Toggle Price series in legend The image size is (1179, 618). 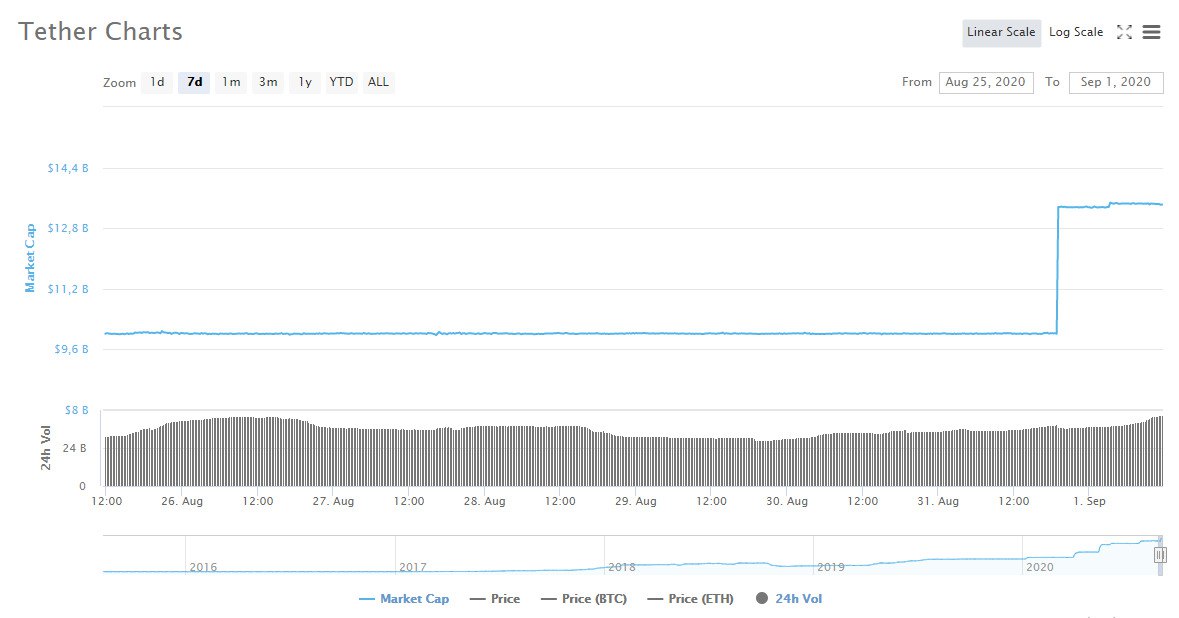(x=495, y=599)
